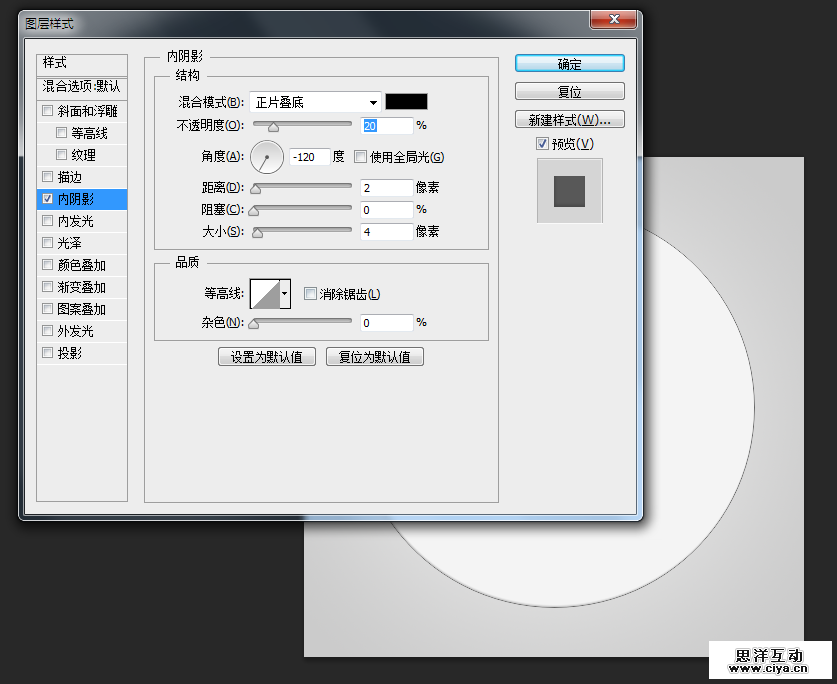This screenshot has height=684, width=837.
Task: Click the 复位 (Reset) button
Action: (569, 92)
